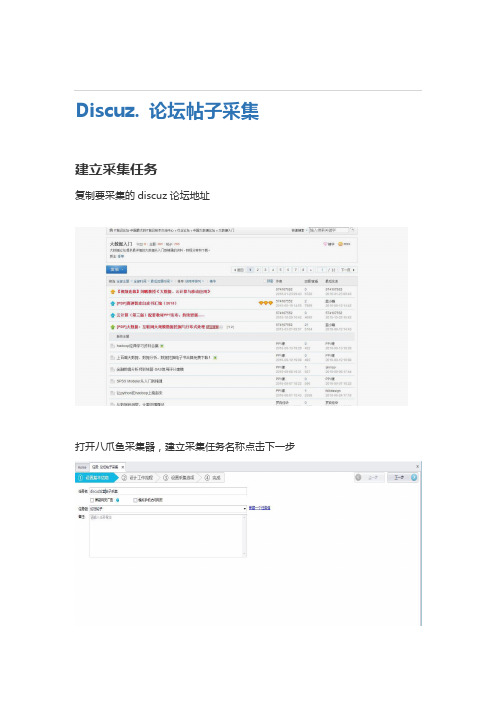Viewport: 496px width, 702px height.
Task: Click the create new task group link
Action: (x=260, y=508)
